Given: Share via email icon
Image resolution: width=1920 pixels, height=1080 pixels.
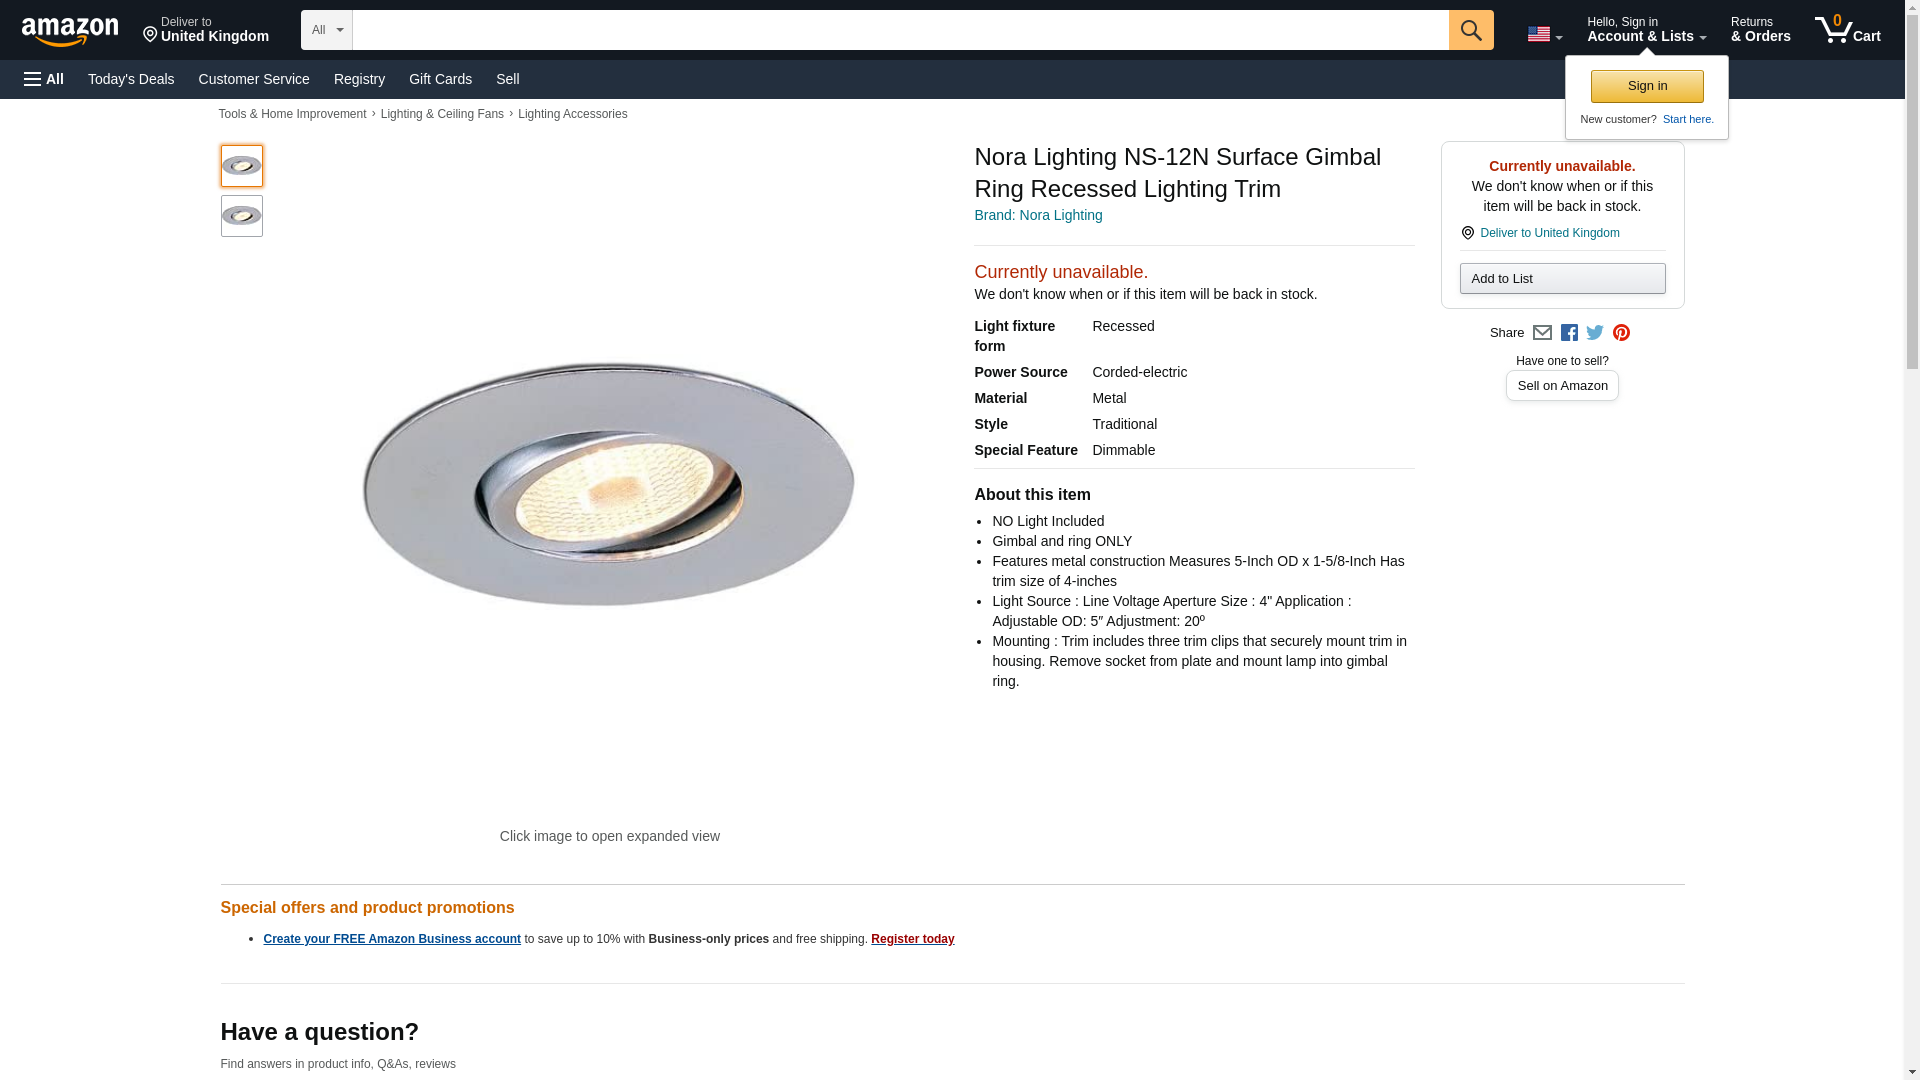Looking at the screenshot, I should (x=1542, y=333).
